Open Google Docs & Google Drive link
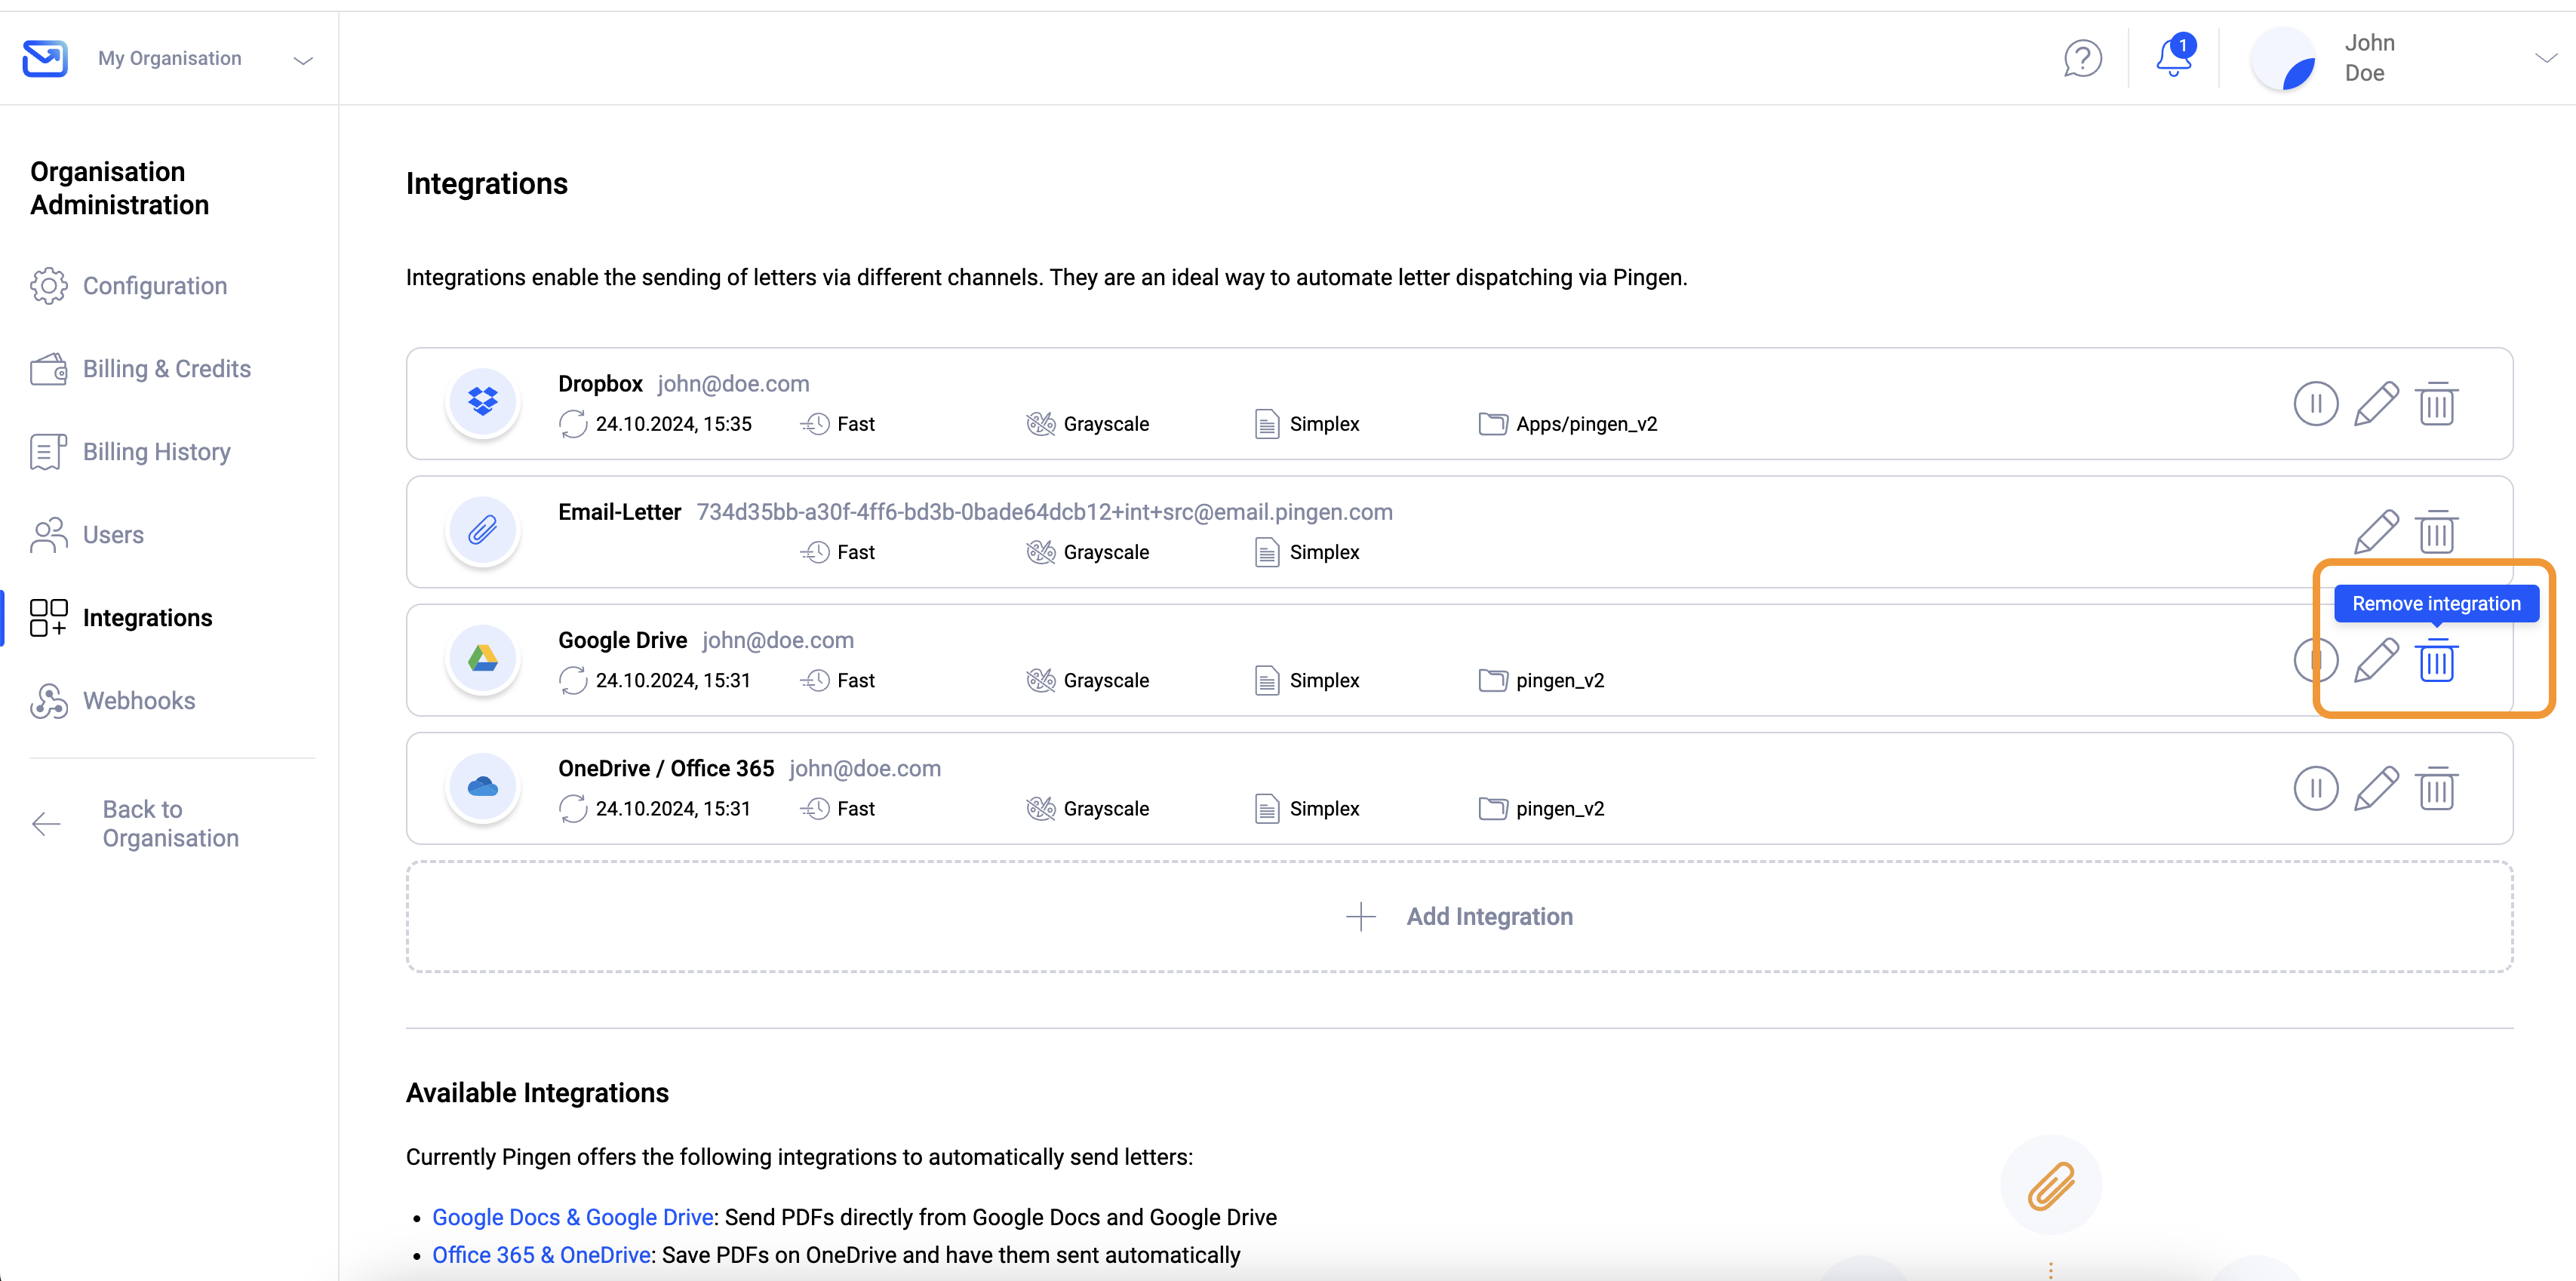Screen dimensions: 2576x1281 573,1217
